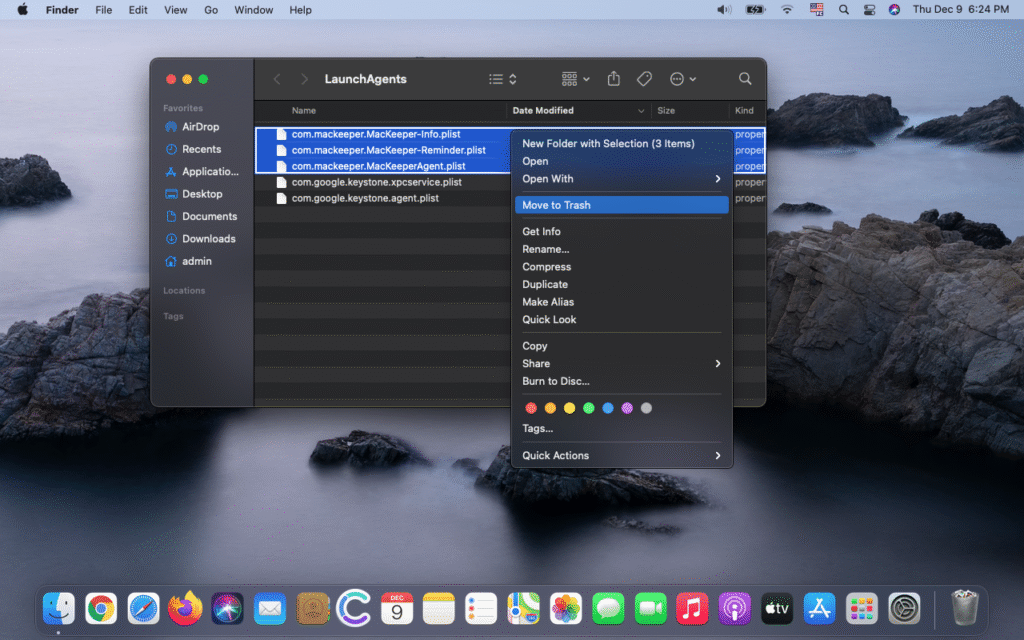Viewport: 1024px width, 640px height.
Task: Select the com.google.keystone.agent.plist file
Action: coord(364,199)
